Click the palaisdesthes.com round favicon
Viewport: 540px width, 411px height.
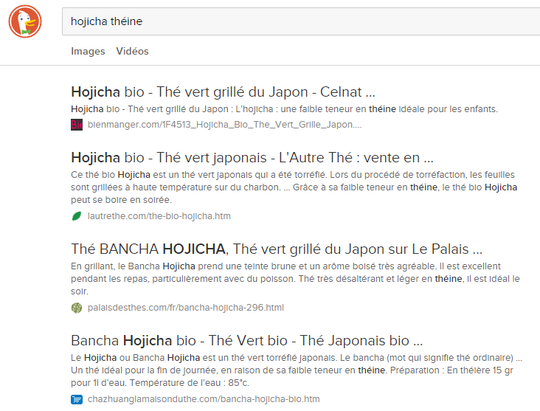pos(76,308)
